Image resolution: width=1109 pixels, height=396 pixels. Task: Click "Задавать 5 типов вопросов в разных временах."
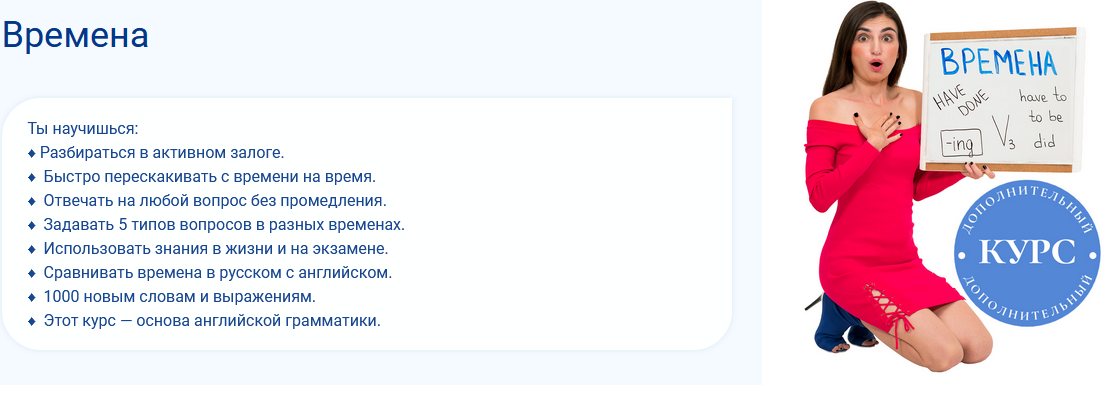click(x=224, y=225)
